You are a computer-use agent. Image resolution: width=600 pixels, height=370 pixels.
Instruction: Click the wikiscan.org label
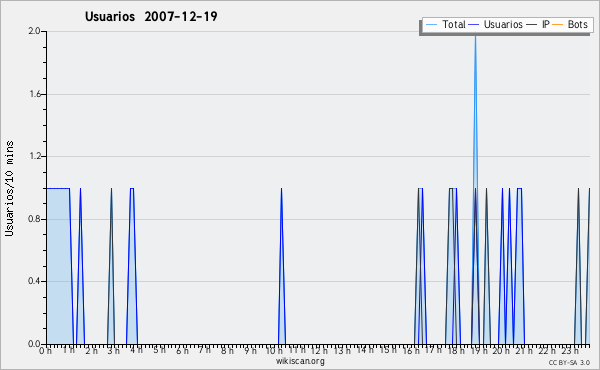pyautogui.click(x=300, y=361)
